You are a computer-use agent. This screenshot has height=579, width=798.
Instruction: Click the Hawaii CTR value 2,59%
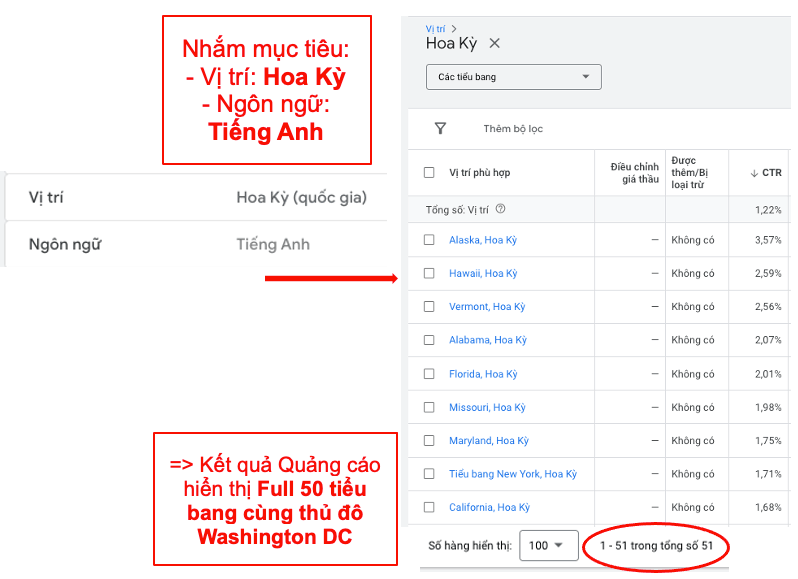click(x=768, y=273)
